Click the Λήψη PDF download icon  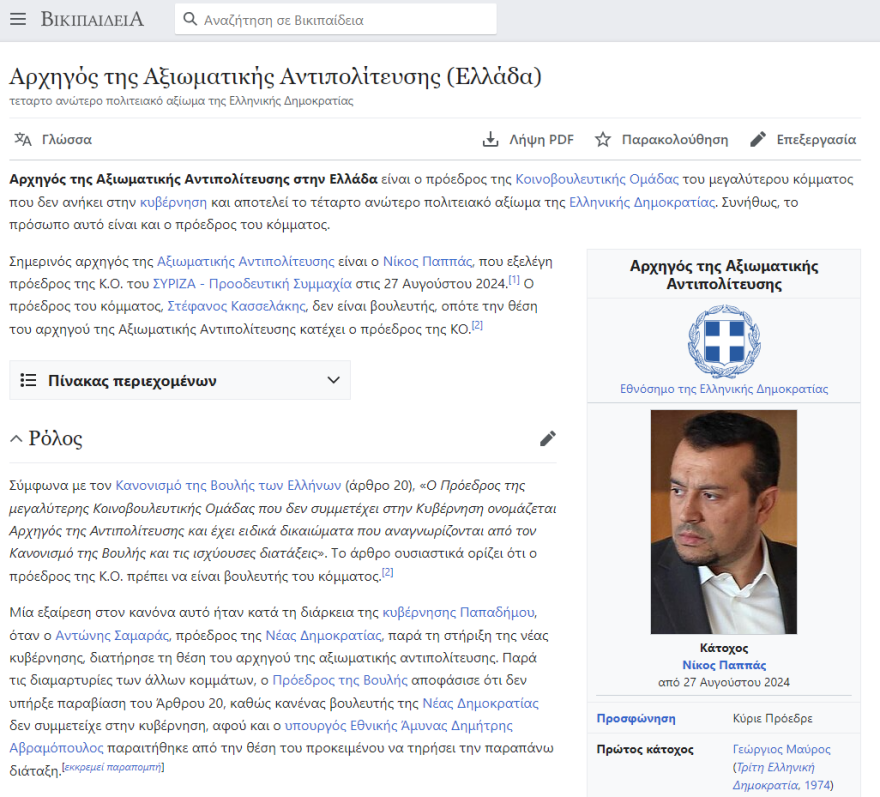pos(491,140)
